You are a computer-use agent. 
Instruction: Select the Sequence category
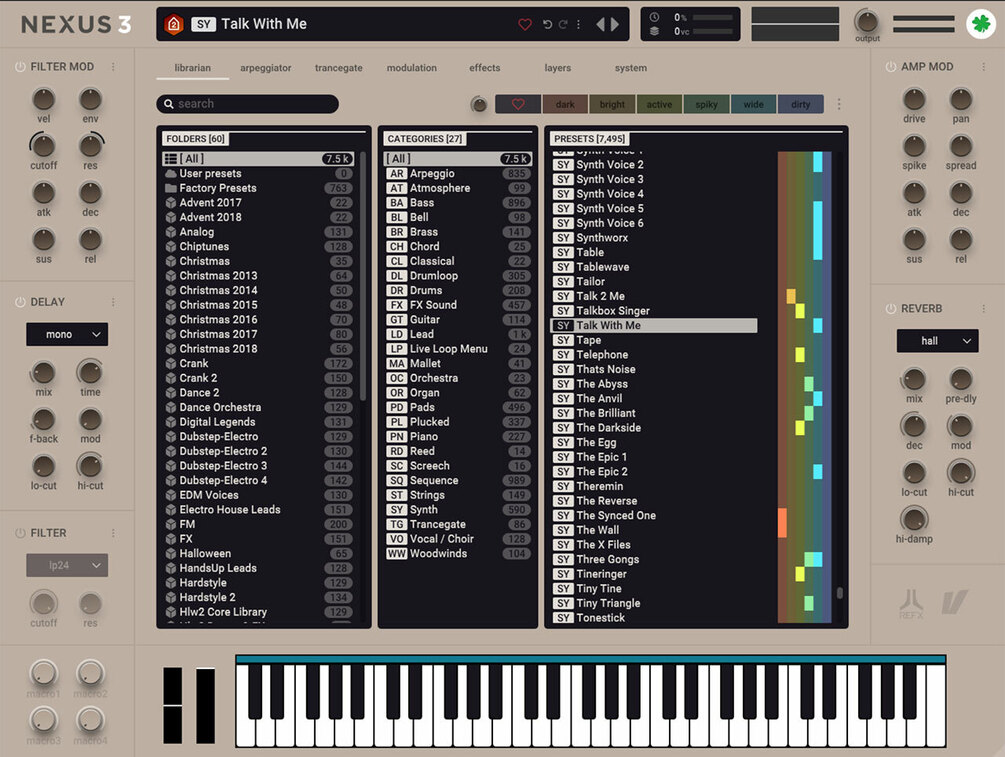click(458, 480)
